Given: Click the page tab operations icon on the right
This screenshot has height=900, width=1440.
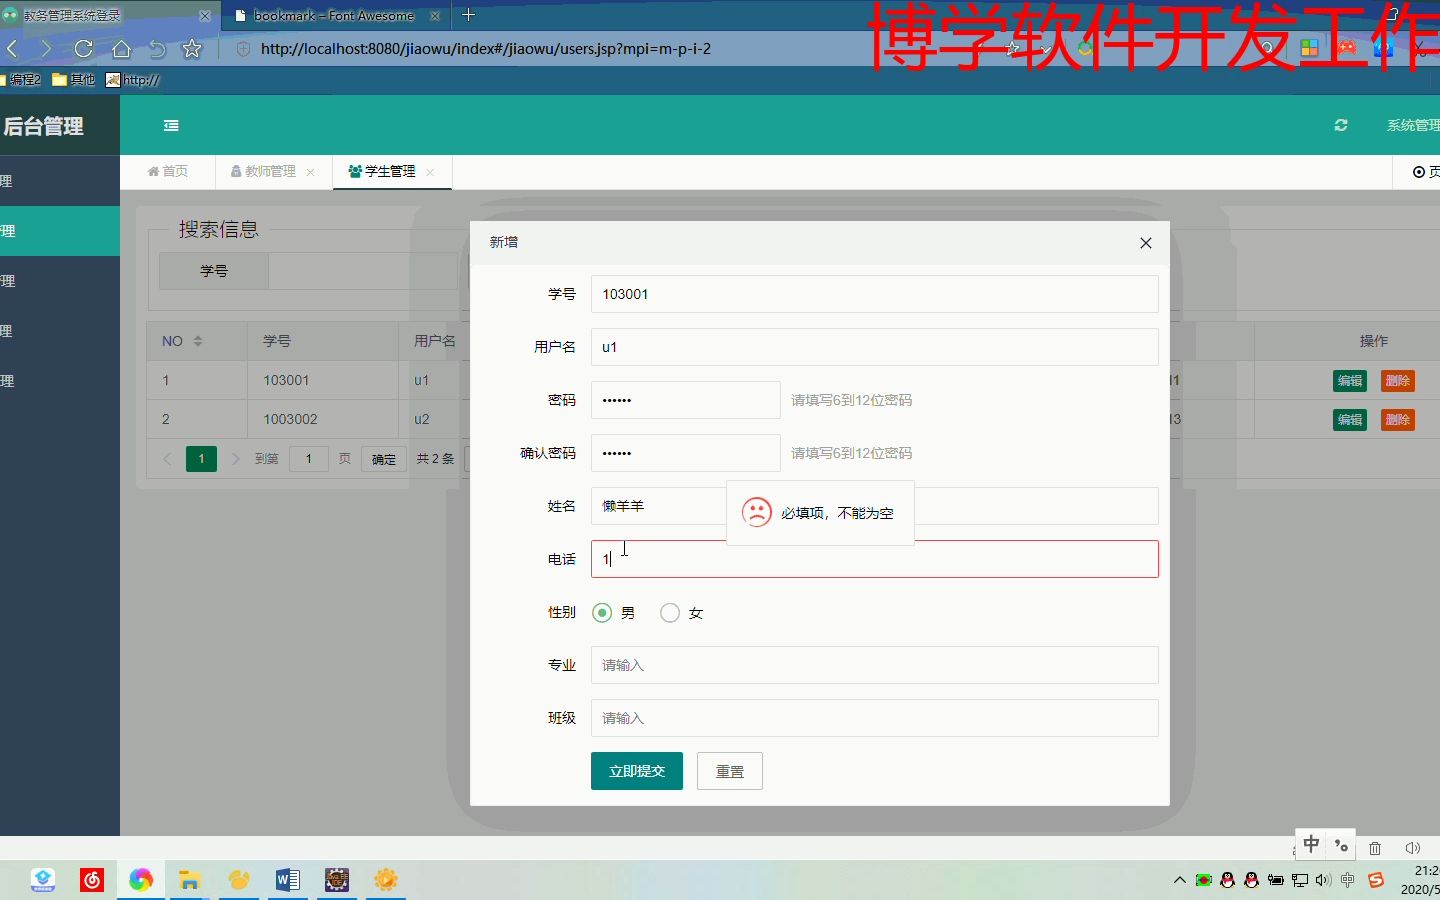Looking at the screenshot, I should 1419,171.
